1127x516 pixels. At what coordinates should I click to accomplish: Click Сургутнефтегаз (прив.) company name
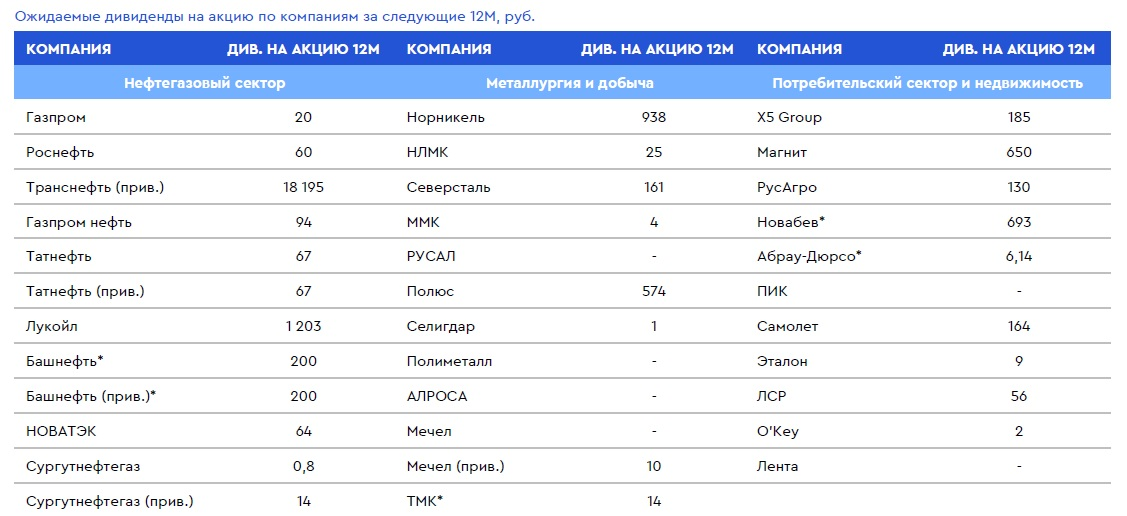tap(109, 502)
